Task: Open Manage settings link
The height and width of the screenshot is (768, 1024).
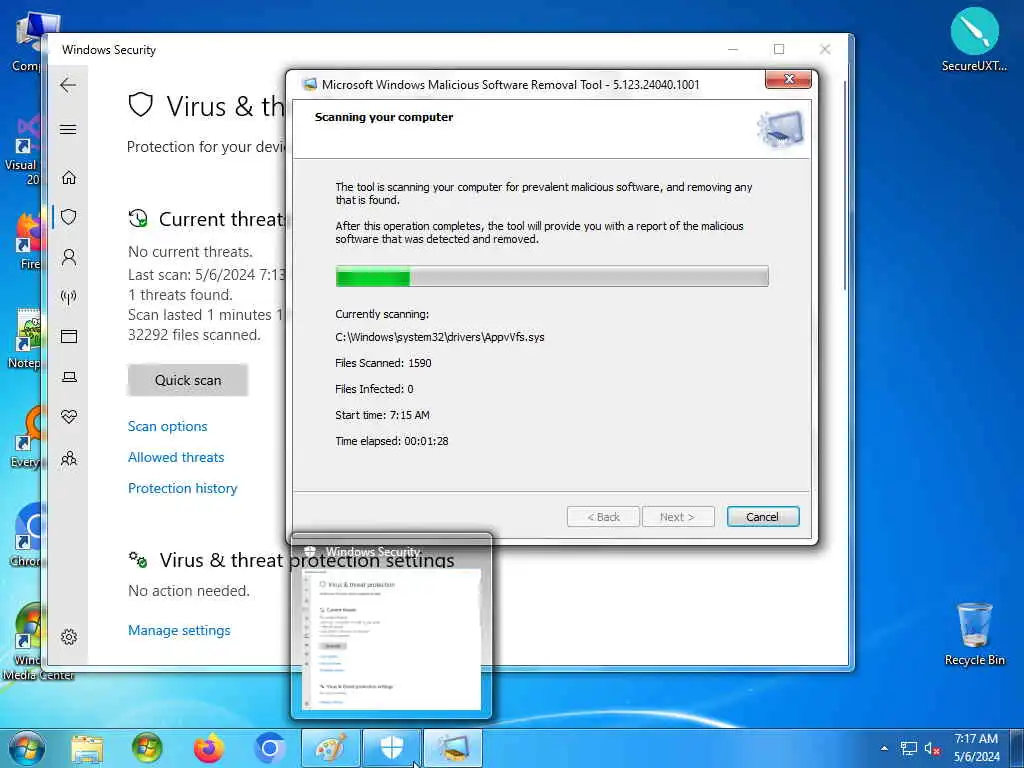Action: pyautogui.click(x=179, y=630)
